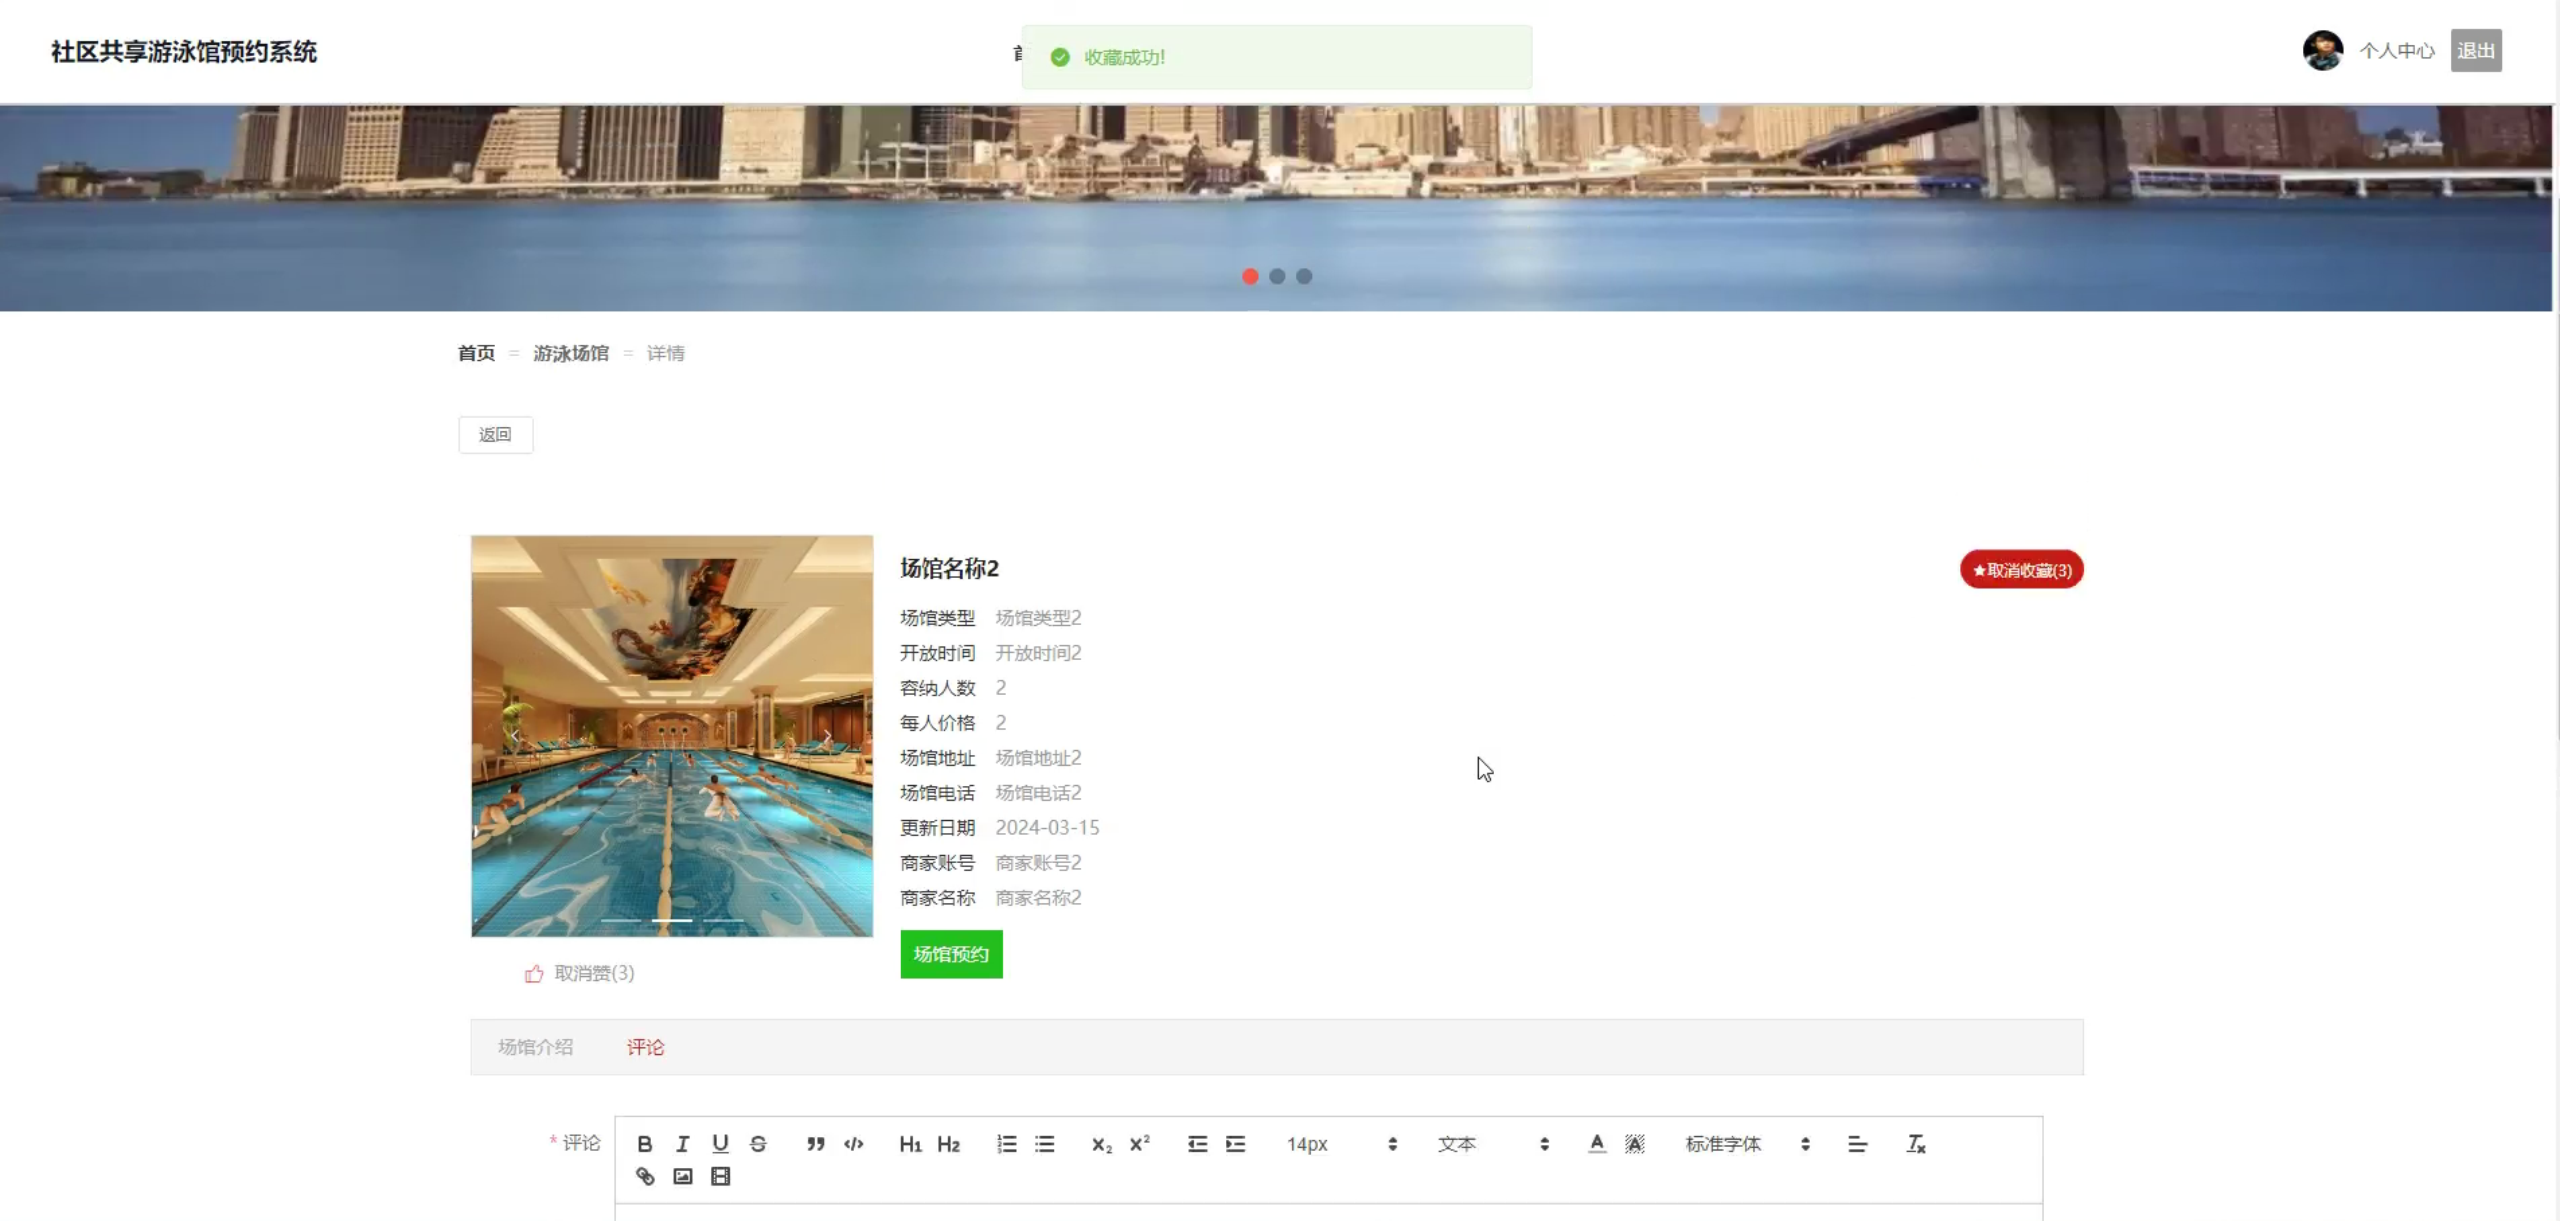Viewport: 2560px width, 1221px height.
Task: Toggle the 取消收藏(3) favorite button
Action: tap(2021, 570)
